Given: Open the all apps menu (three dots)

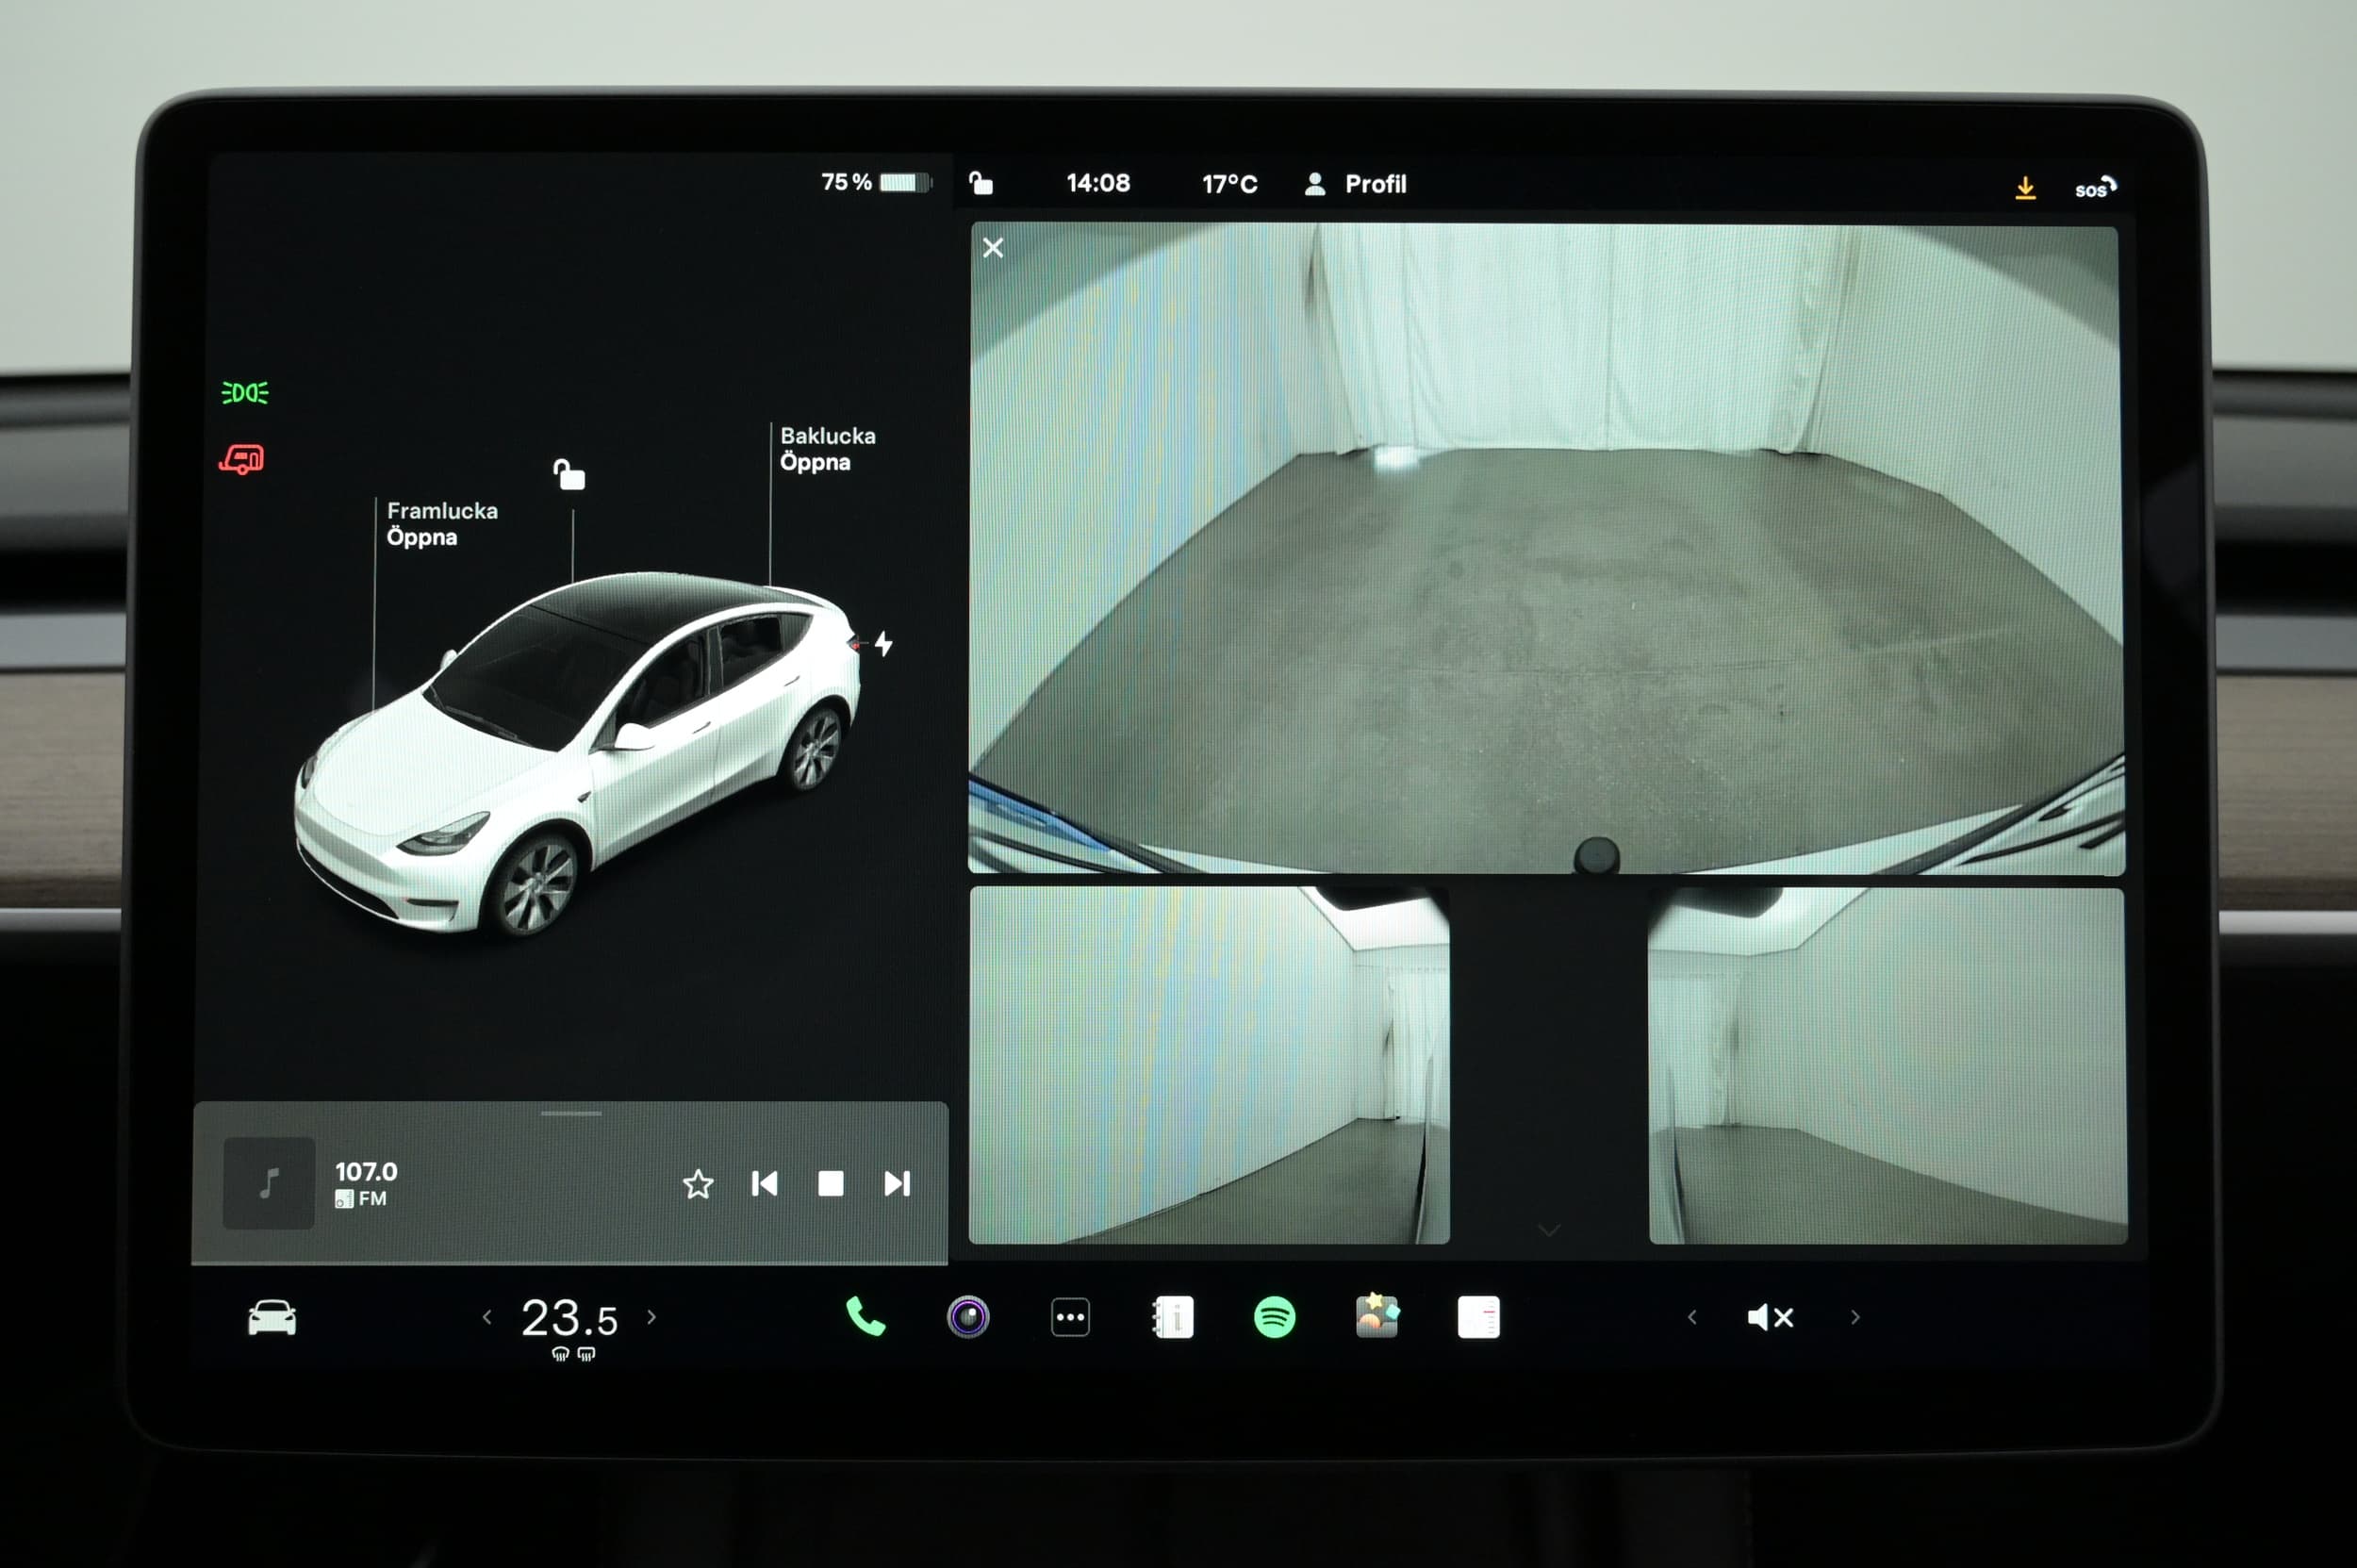Looking at the screenshot, I should tap(1070, 1317).
